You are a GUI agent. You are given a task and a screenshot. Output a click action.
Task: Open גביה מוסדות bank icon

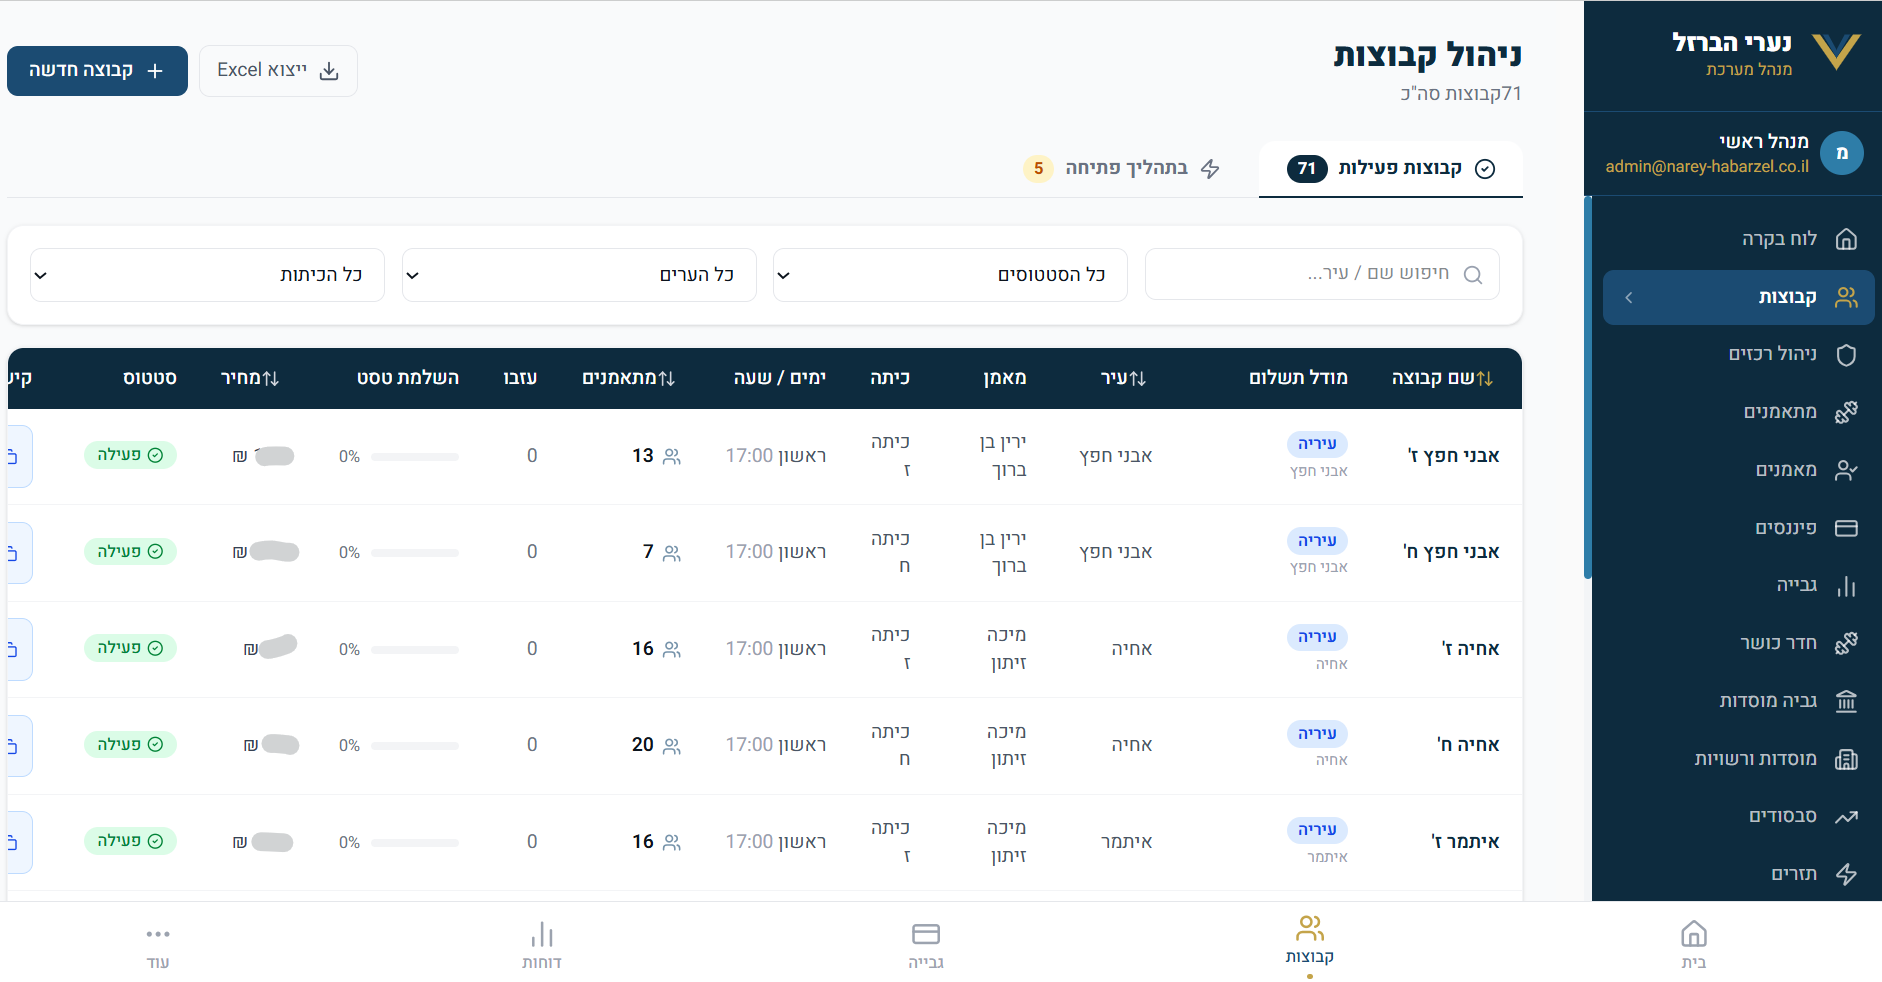1846,701
